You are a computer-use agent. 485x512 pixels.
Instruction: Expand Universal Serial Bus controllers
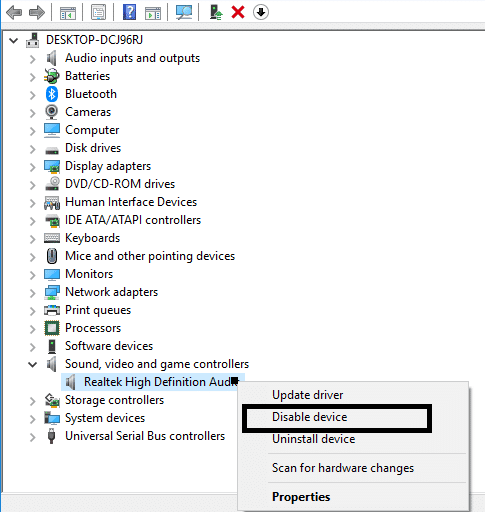32,437
